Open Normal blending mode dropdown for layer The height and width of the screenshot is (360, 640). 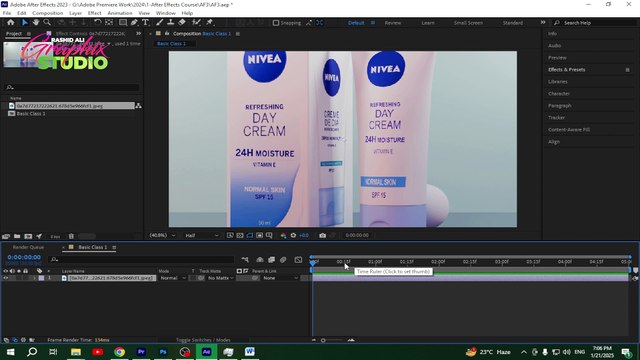[173, 278]
